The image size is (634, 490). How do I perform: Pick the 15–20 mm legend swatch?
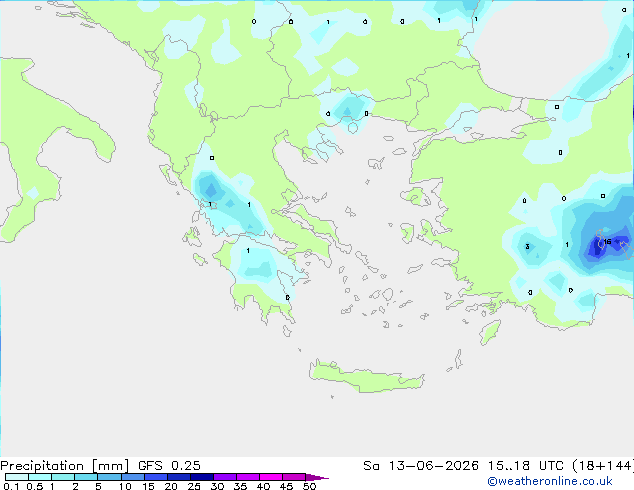(x=156, y=477)
